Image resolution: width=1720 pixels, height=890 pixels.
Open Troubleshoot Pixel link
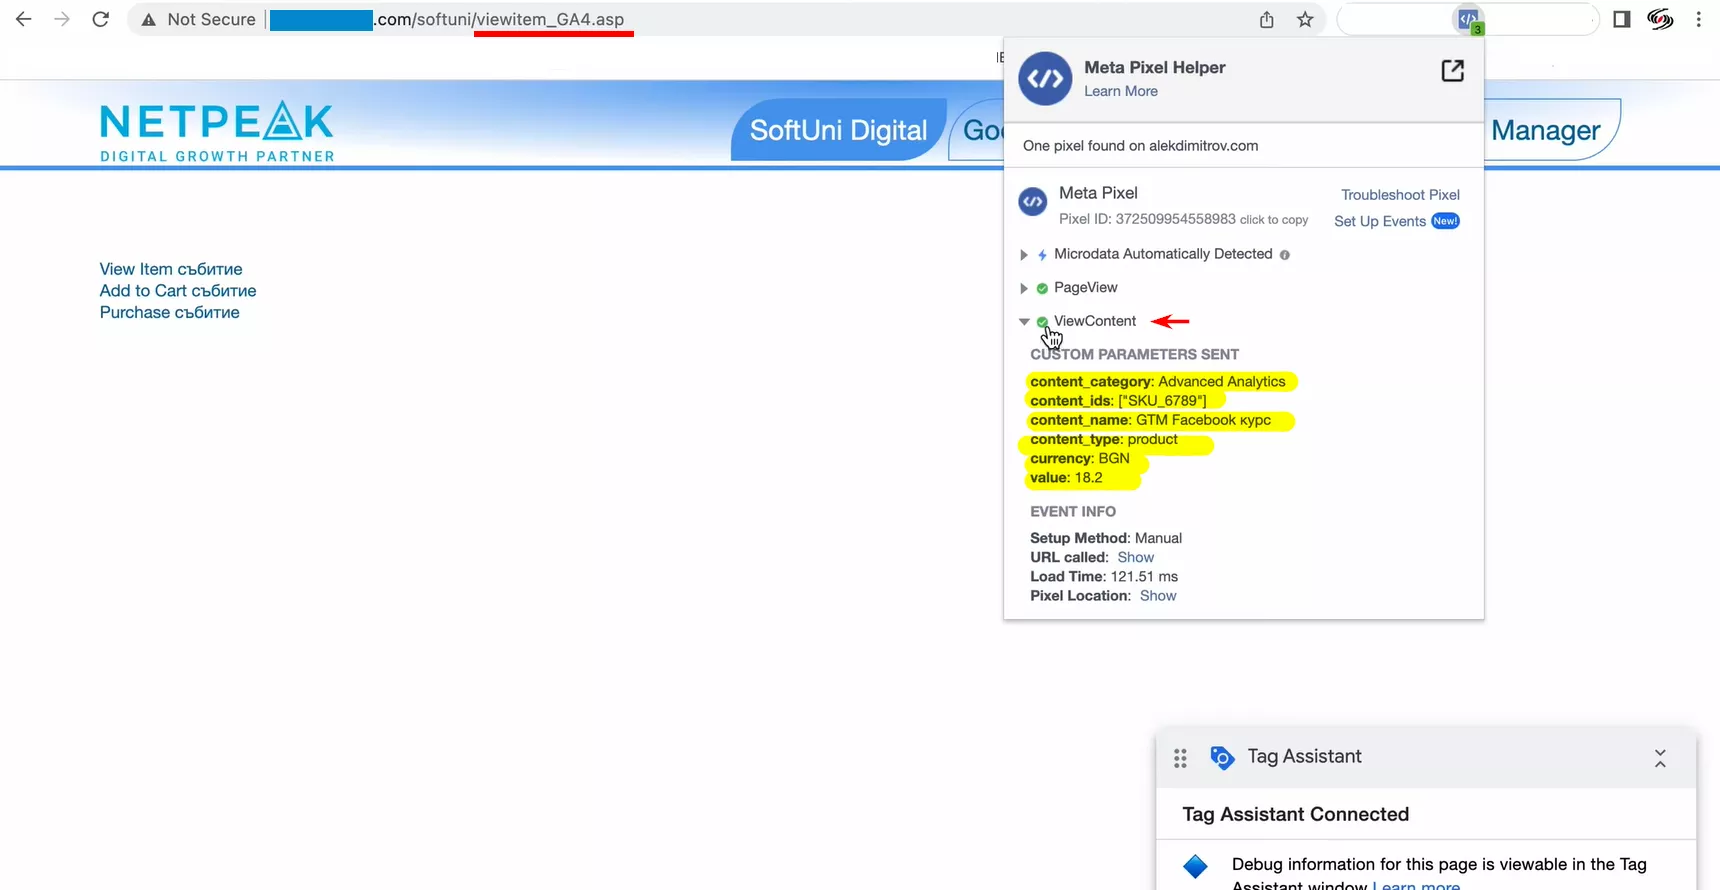tap(1400, 195)
